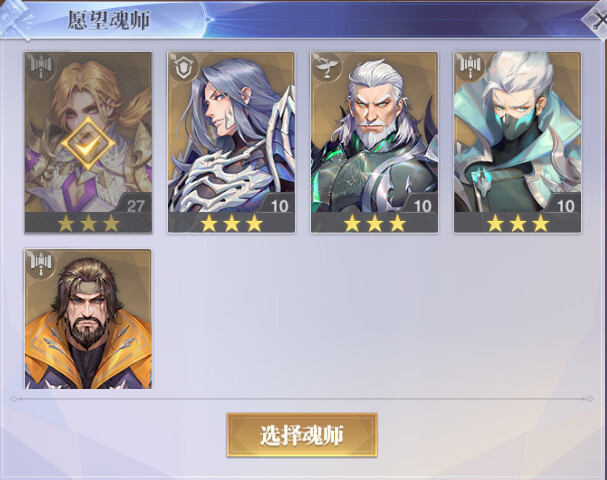Click level 10 badge on purple-haired hero
The image size is (607, 480).
coord(279,206)
